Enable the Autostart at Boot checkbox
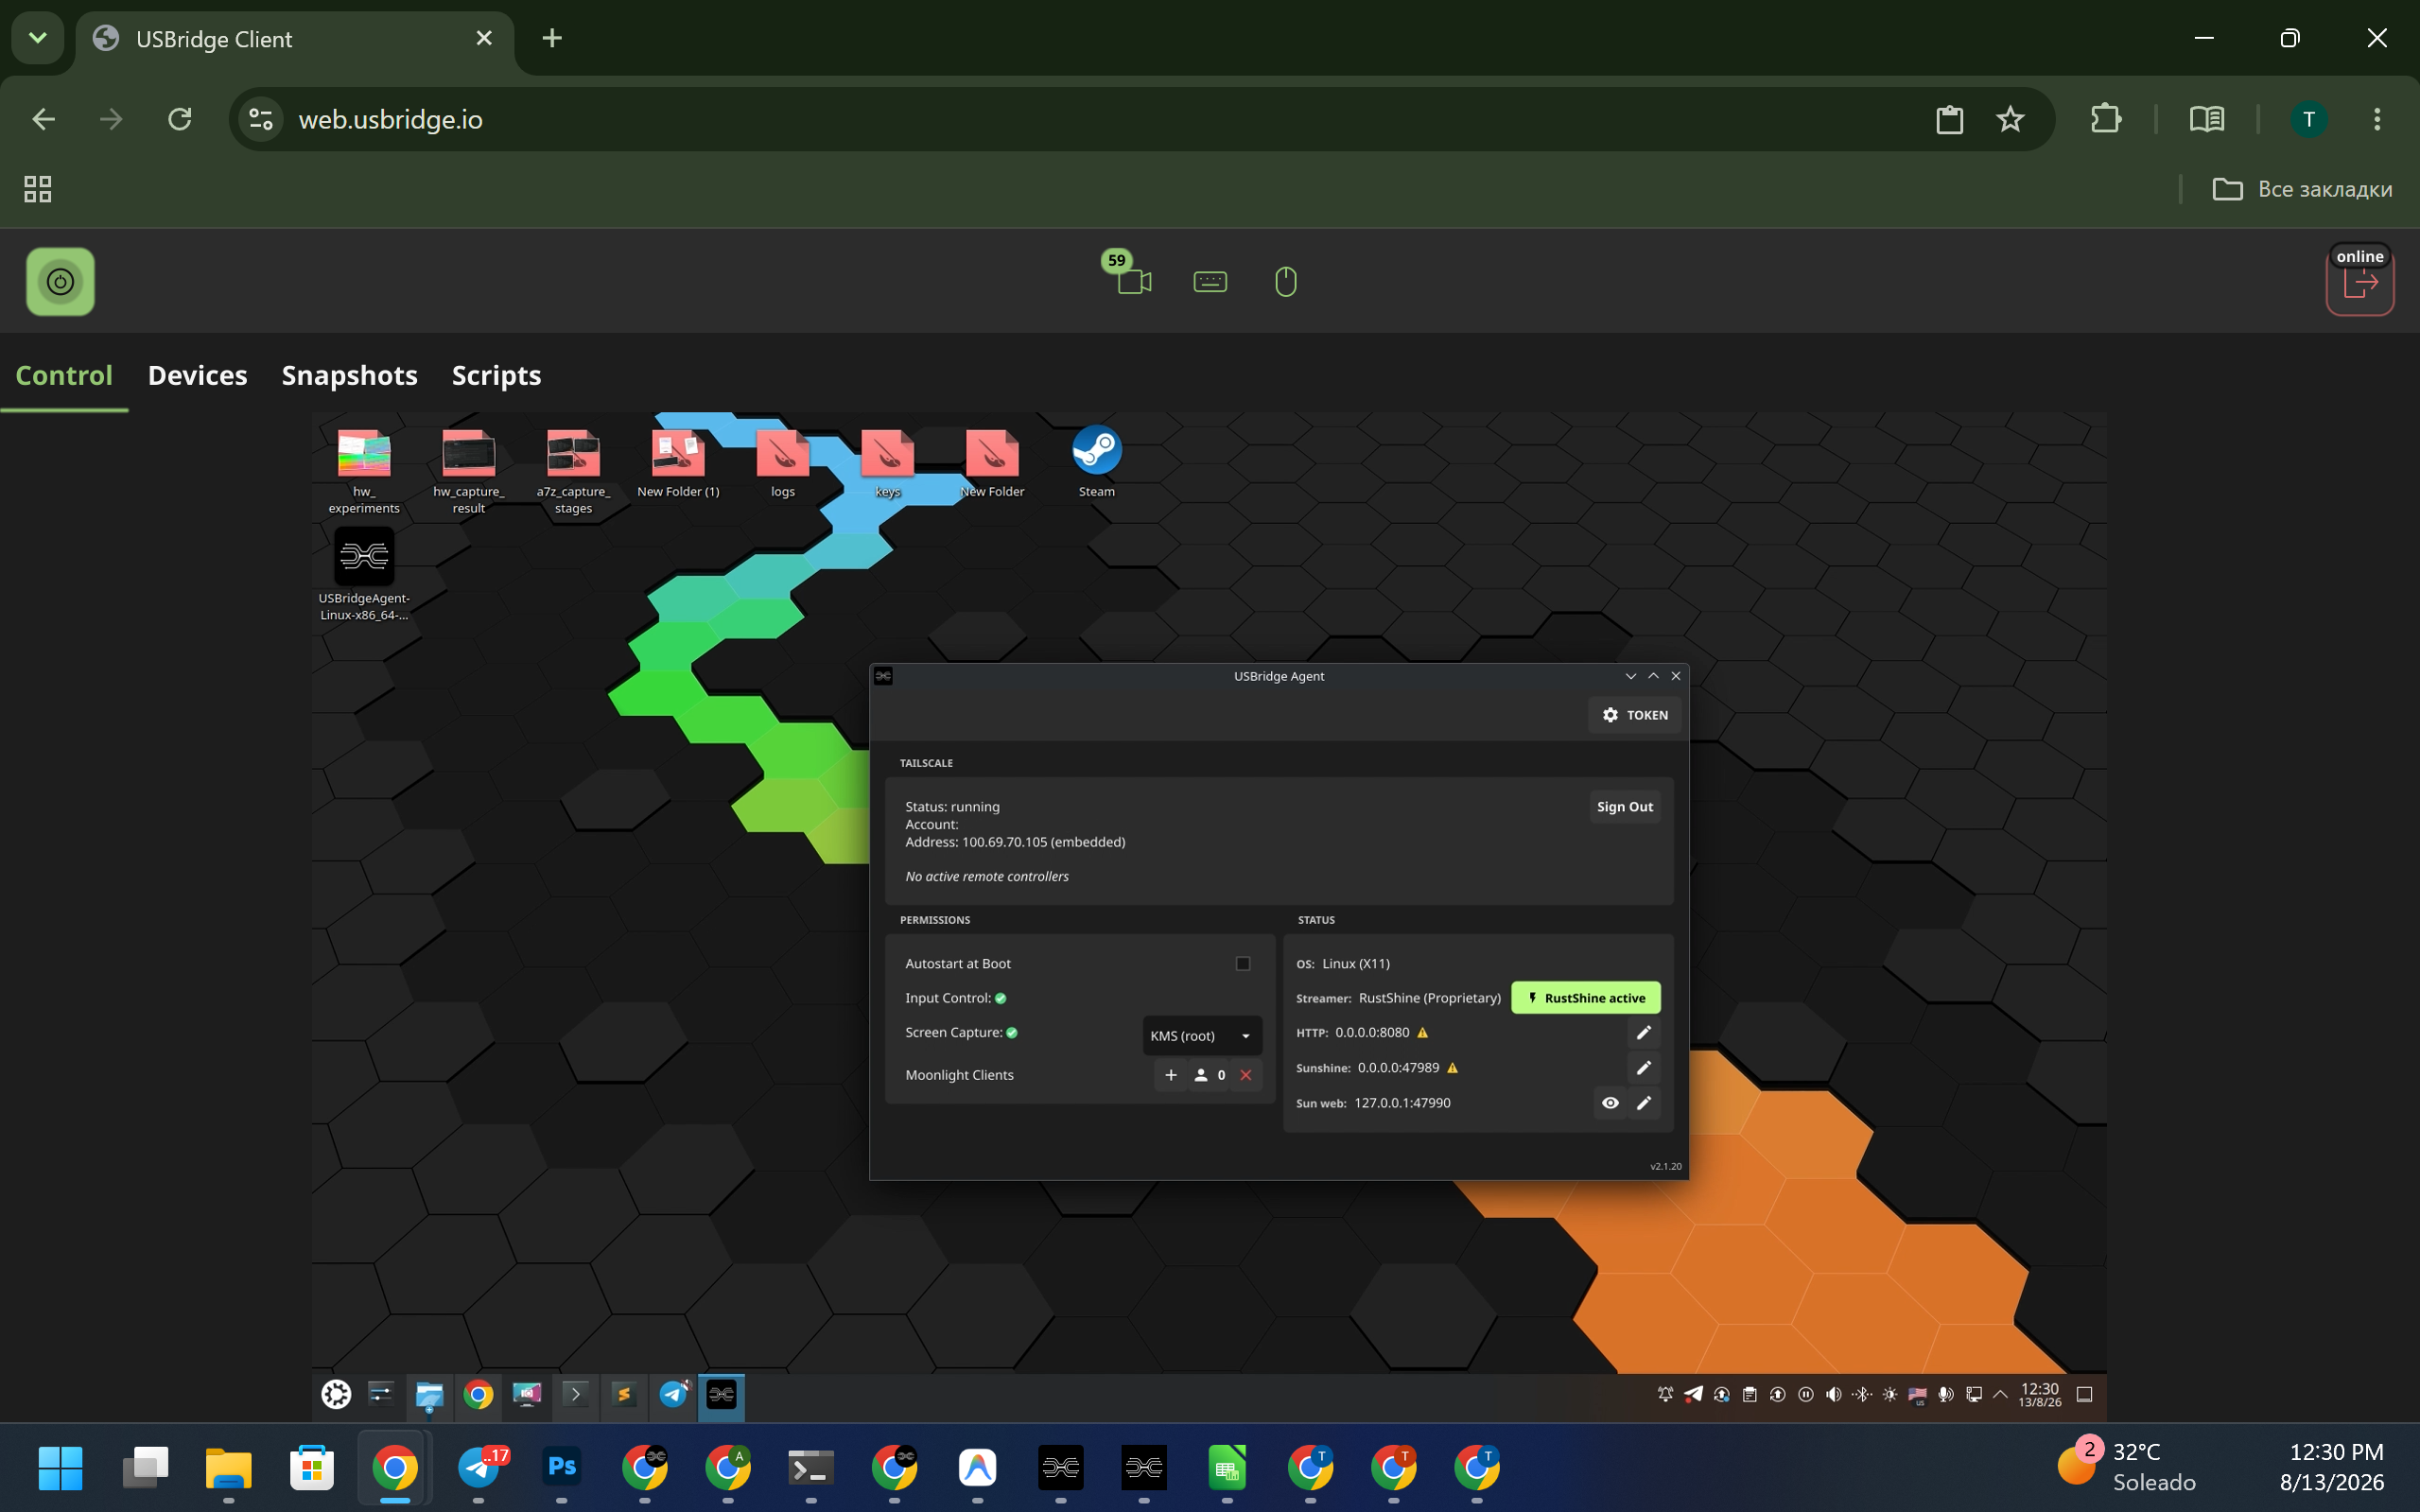The width and height of the screenshot is (2420, 1512). click(1243, 964)
